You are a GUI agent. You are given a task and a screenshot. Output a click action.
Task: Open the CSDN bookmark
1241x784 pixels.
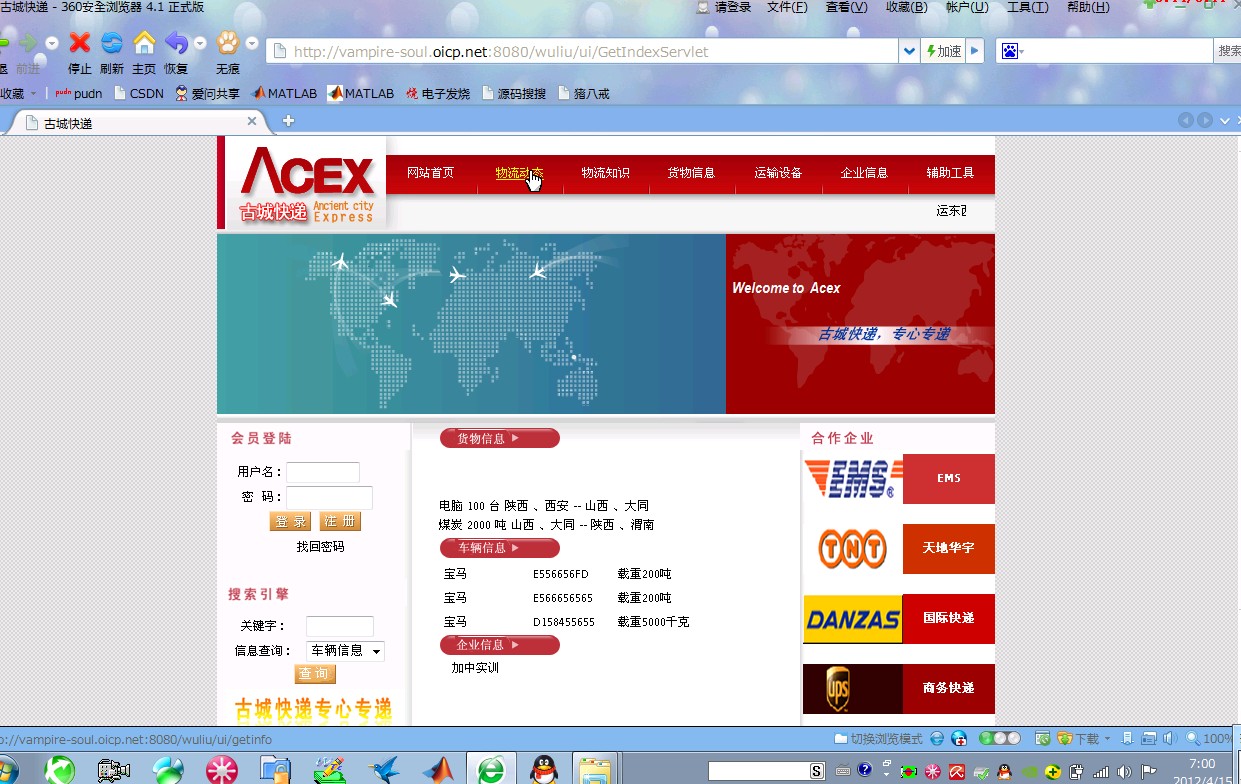pyautogui.click(x=139, y=93)
